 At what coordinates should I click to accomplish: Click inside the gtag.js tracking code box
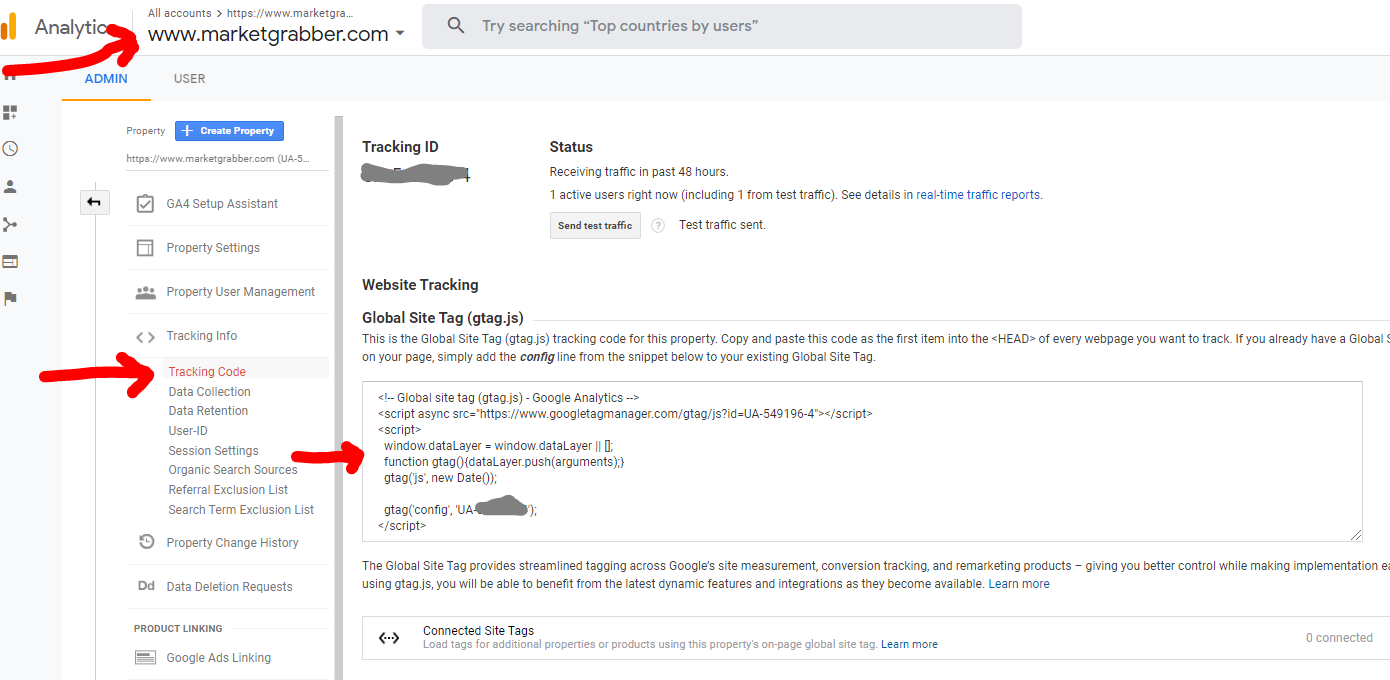pos(862,461)
